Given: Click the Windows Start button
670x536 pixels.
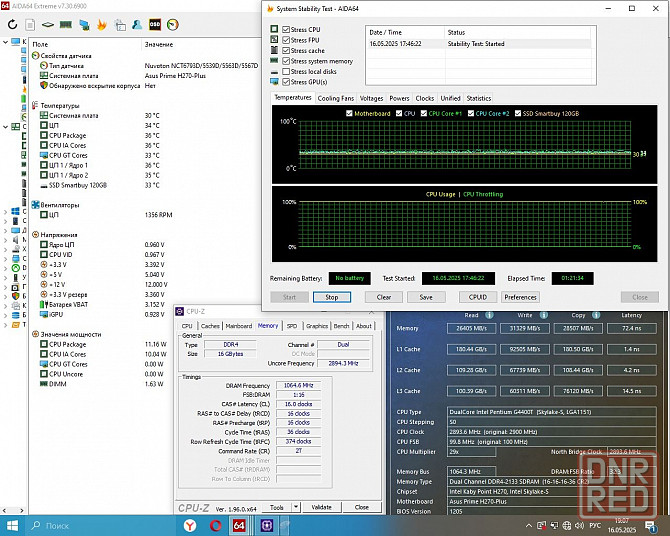Looking at the screenshot, I should point(12,525).
